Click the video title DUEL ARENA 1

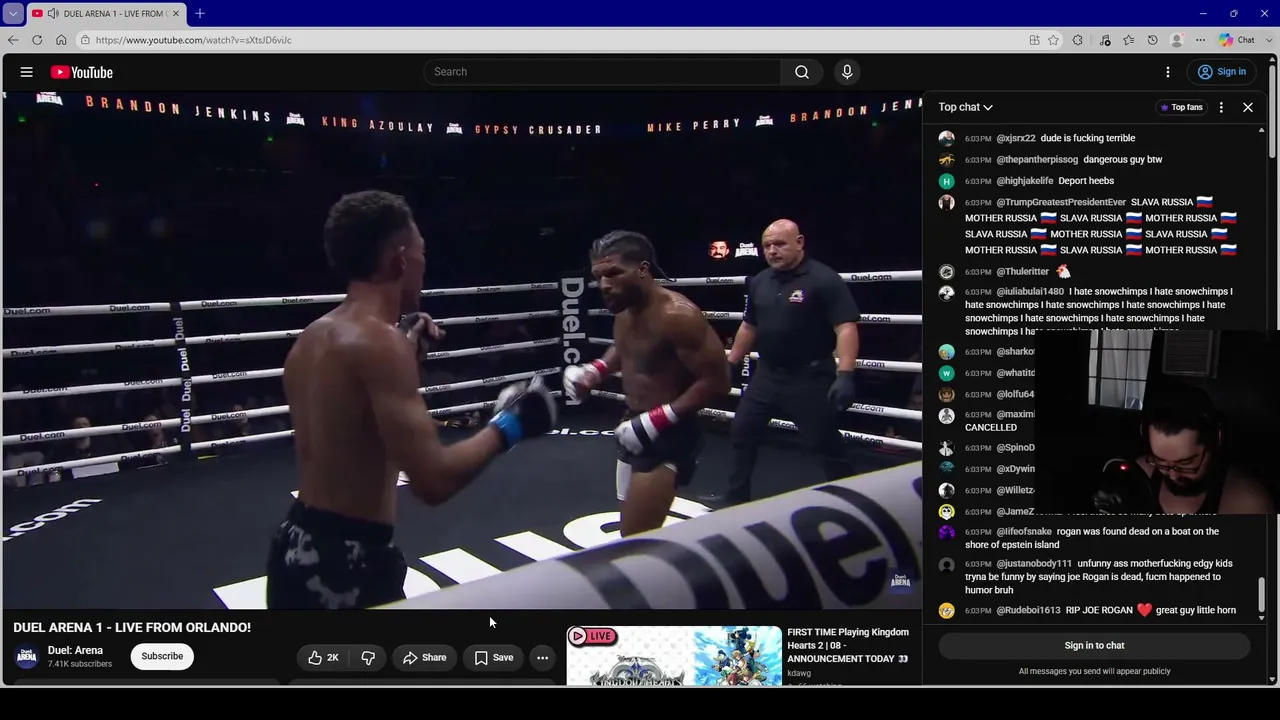tap(132, 627)
